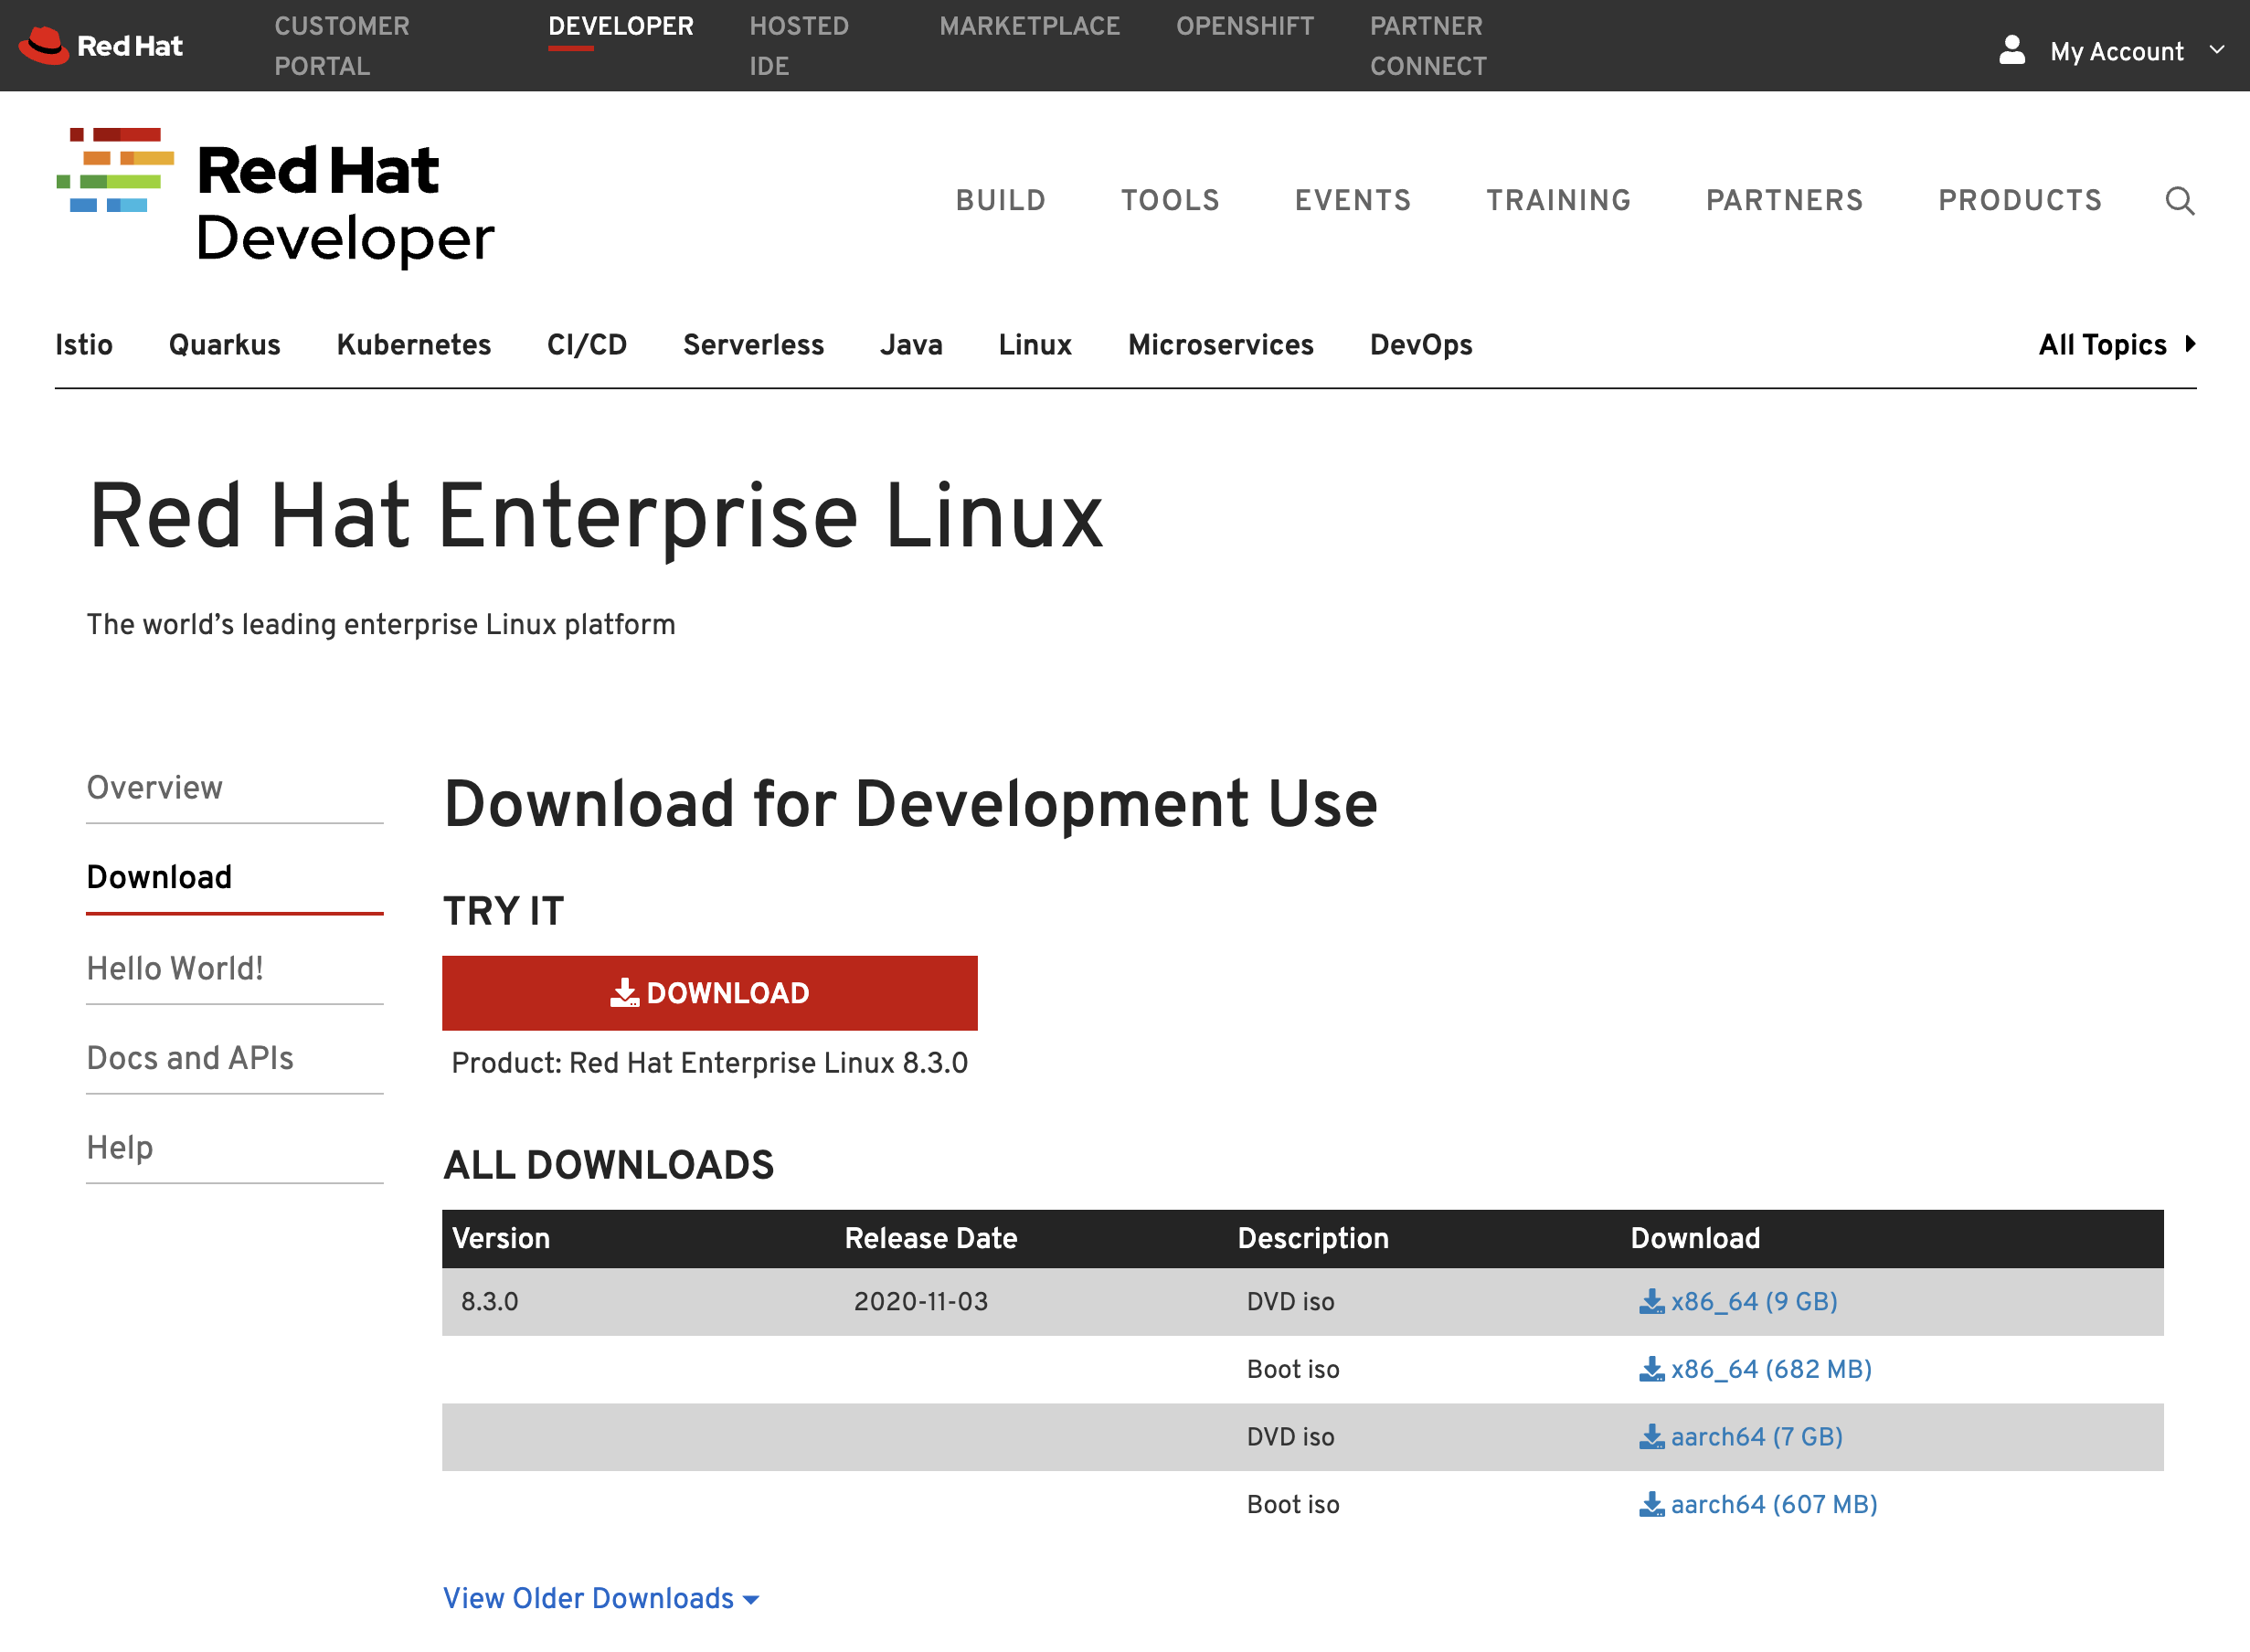This screenshot has width=2250, height=1652.
Task: Expand the All Topics arrow
Action: tap(2191, 345)
